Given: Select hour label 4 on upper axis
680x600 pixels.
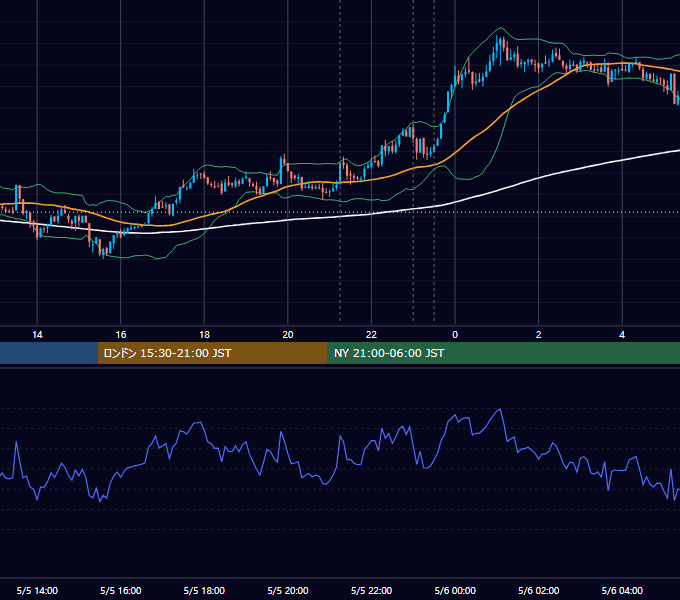Looking at the screenshot, I should 622,335.
